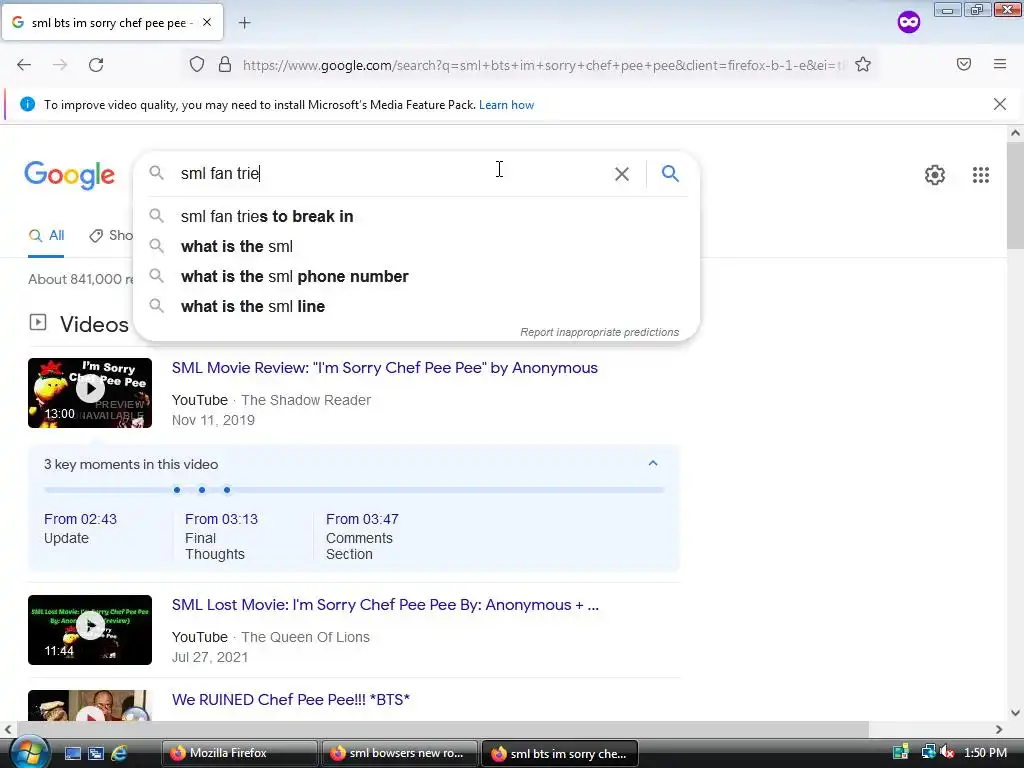Open the Windows Start menu
Screen dimensions: 1024x768
tap(29, 752)
